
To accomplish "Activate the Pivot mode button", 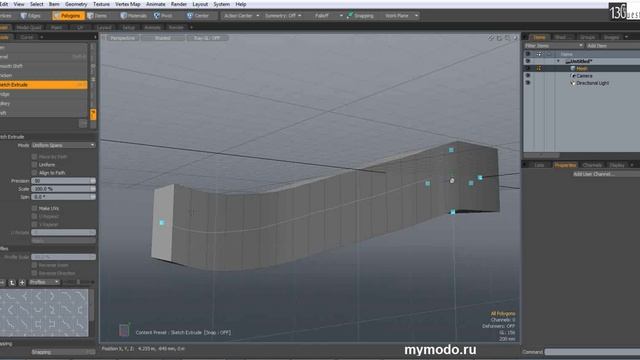I will (x=163, y=16).
